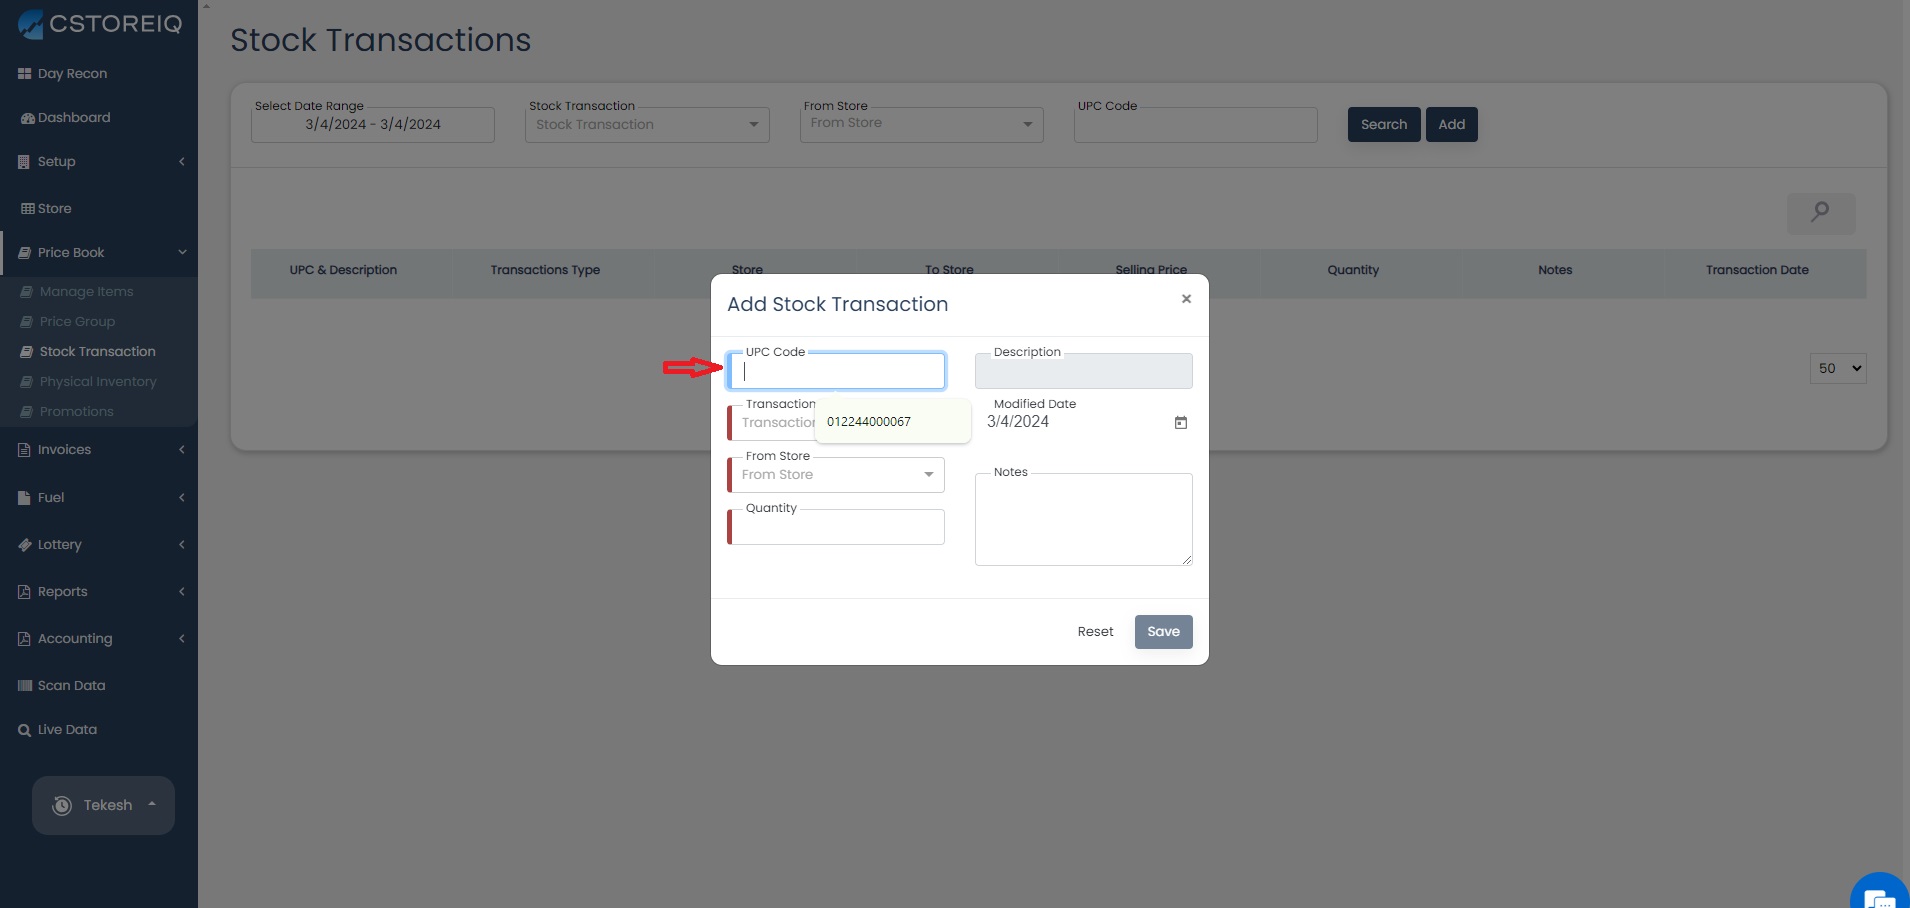Select Manage Items under Price Book
The height and width of the screenshot is (908, 1910).
point(86,292)
